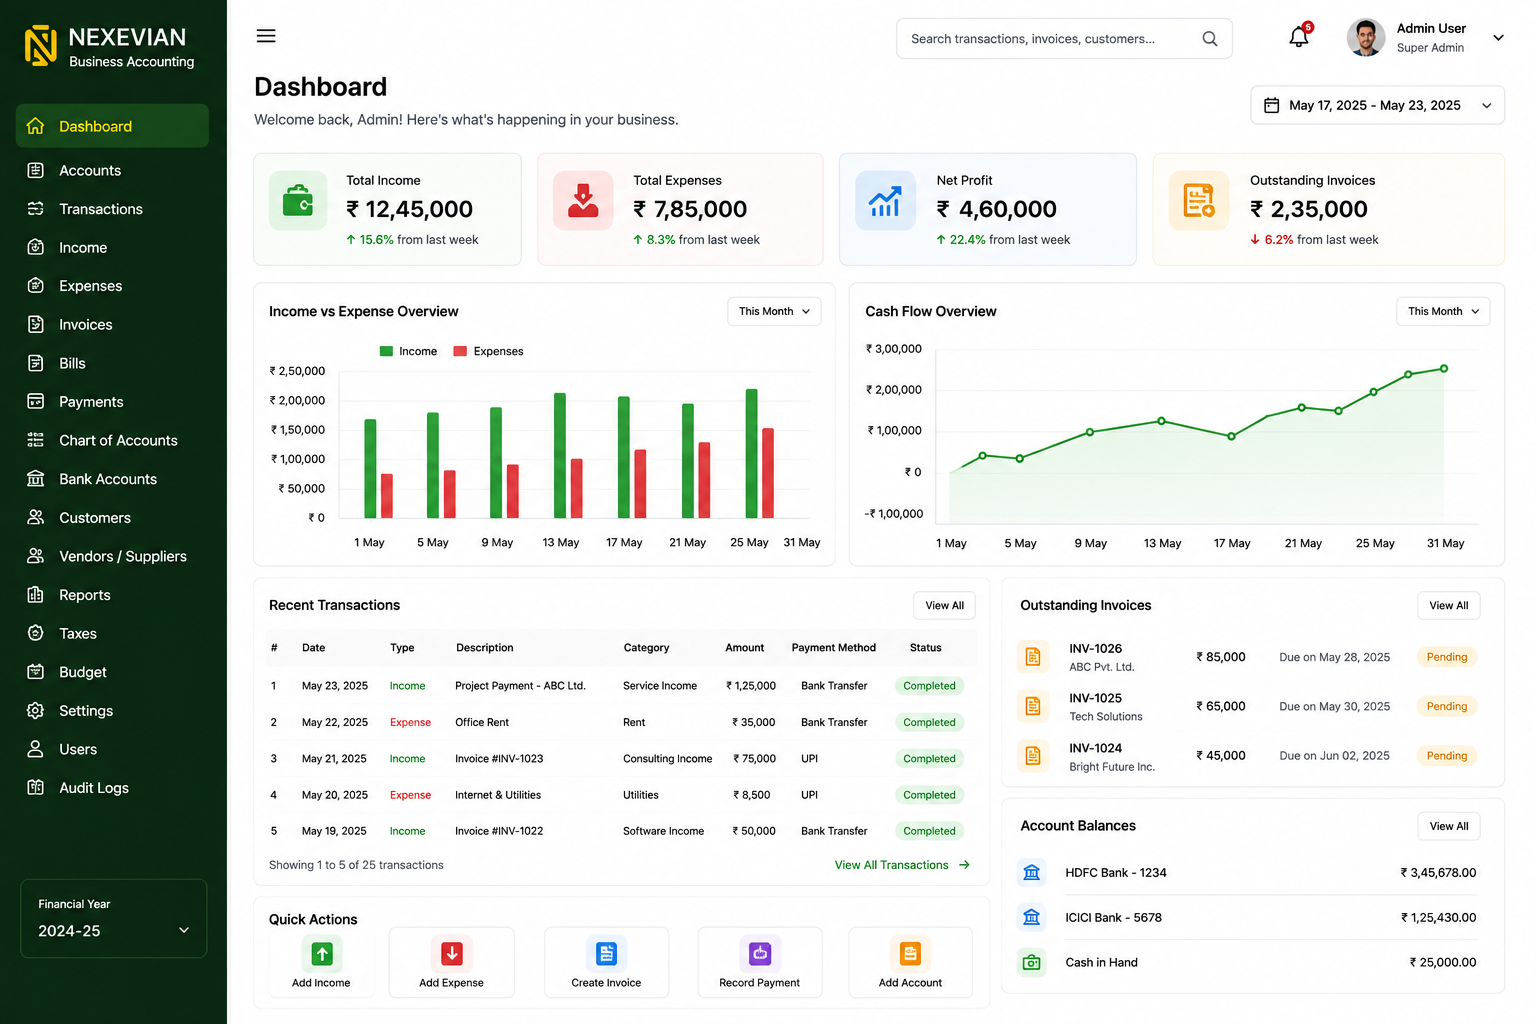This screenshot has width=1536, height=1024.
Task: Click the Total Expenses card icon
Action: pyautogui.click(x=583, y=201)
